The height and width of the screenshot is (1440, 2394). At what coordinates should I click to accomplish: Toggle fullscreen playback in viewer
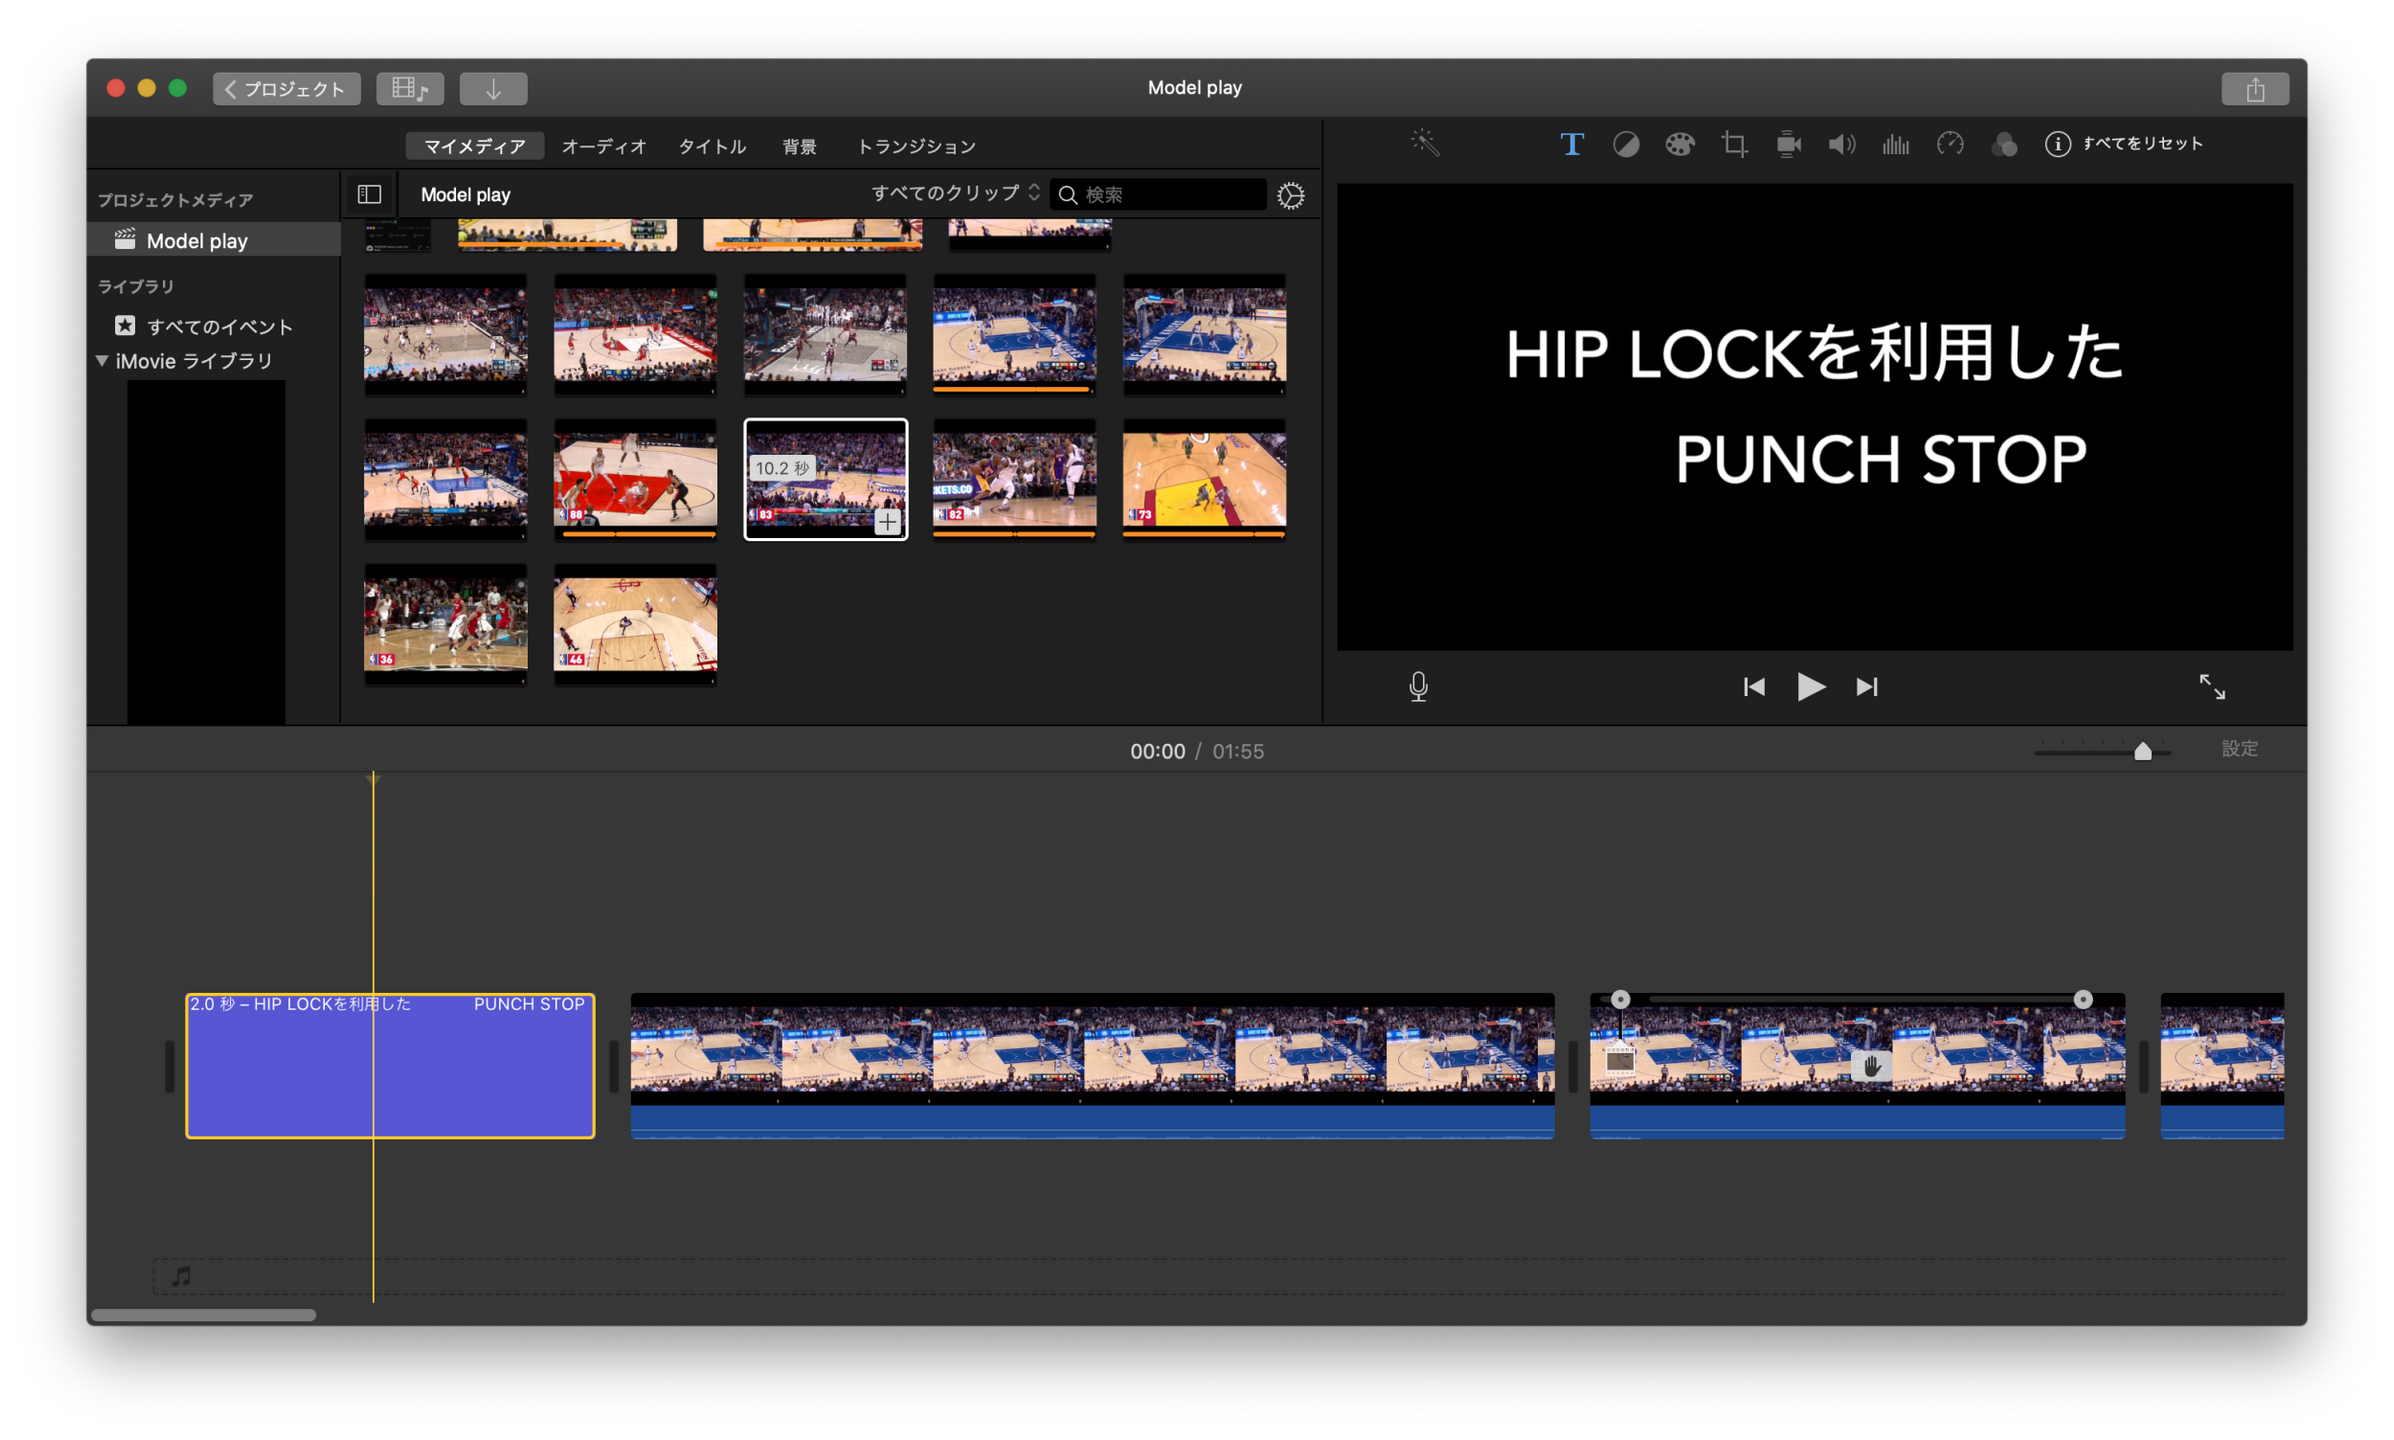(x=2212, y=686)
